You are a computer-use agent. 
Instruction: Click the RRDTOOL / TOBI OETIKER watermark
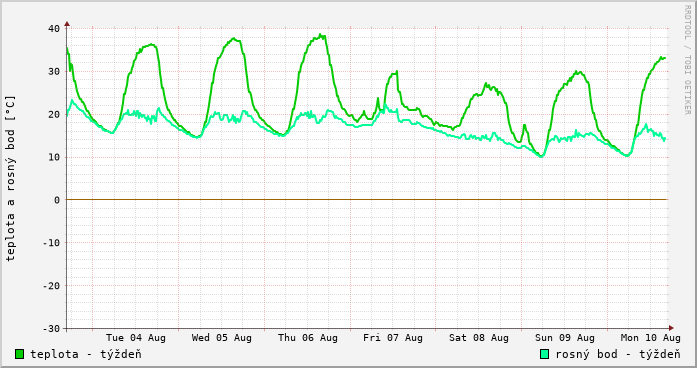[687, 60]
